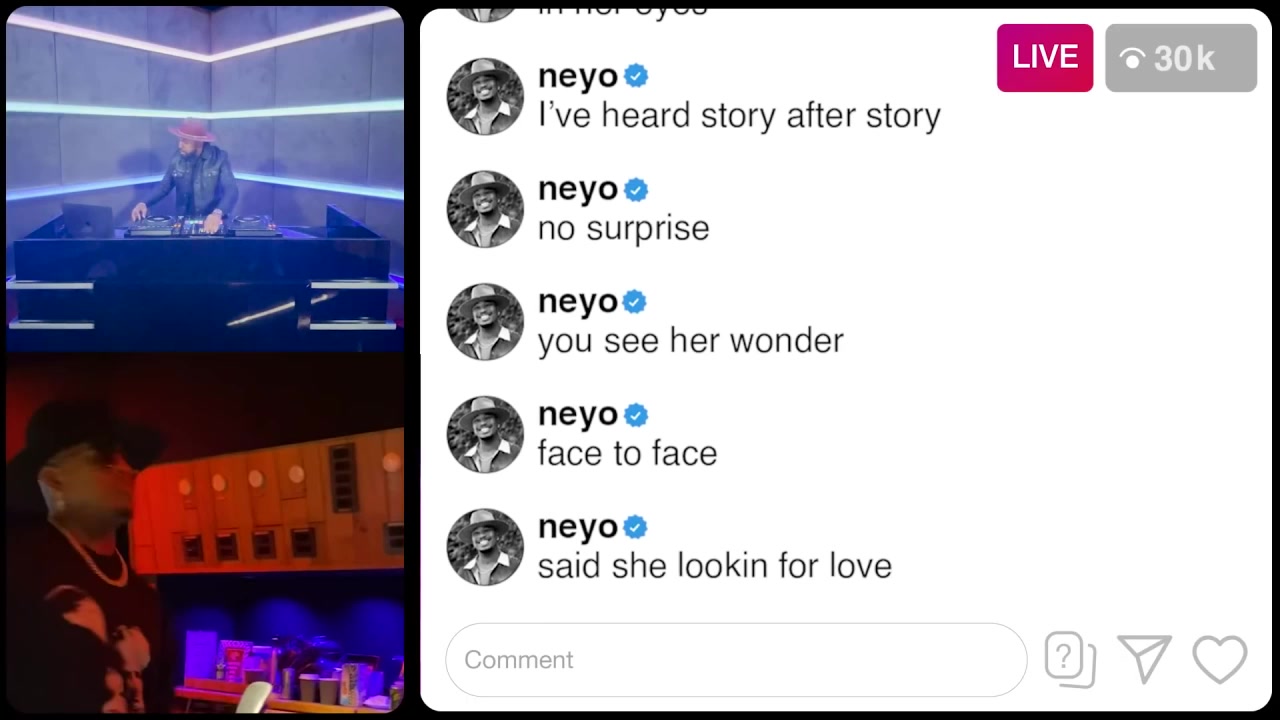Click the neyo avatar beside 'face to face'
This screenshot has height=720, width=1280.
[485, 434]
